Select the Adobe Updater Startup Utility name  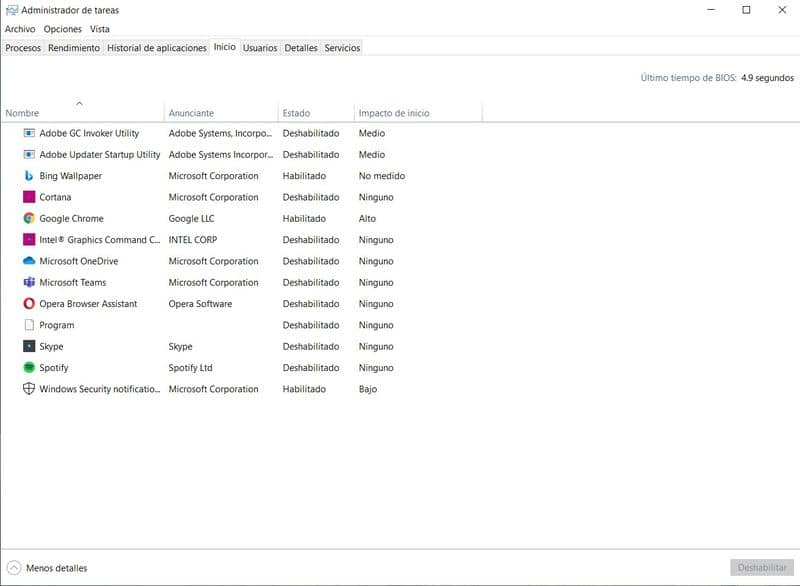(x=99, y=155)
